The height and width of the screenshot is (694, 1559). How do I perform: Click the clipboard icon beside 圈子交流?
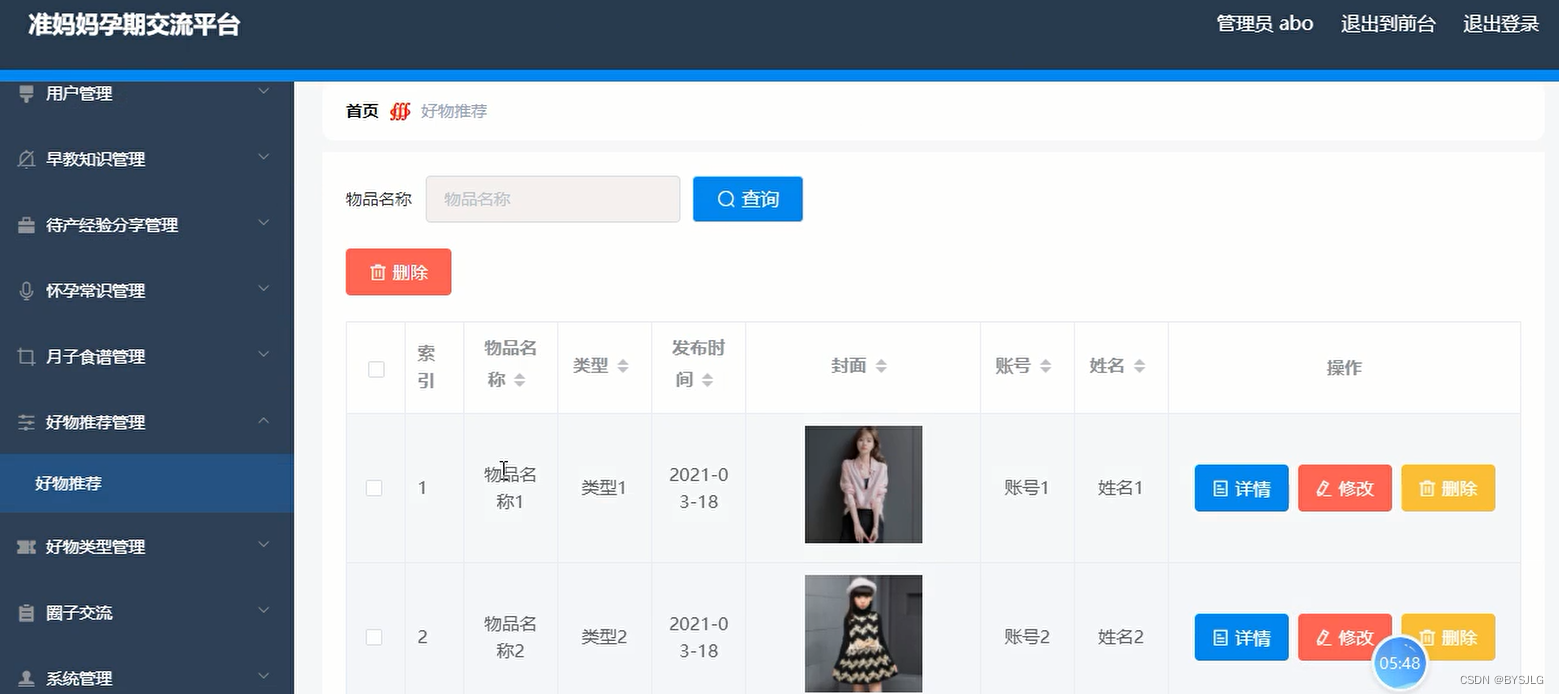tap(27, 613)
